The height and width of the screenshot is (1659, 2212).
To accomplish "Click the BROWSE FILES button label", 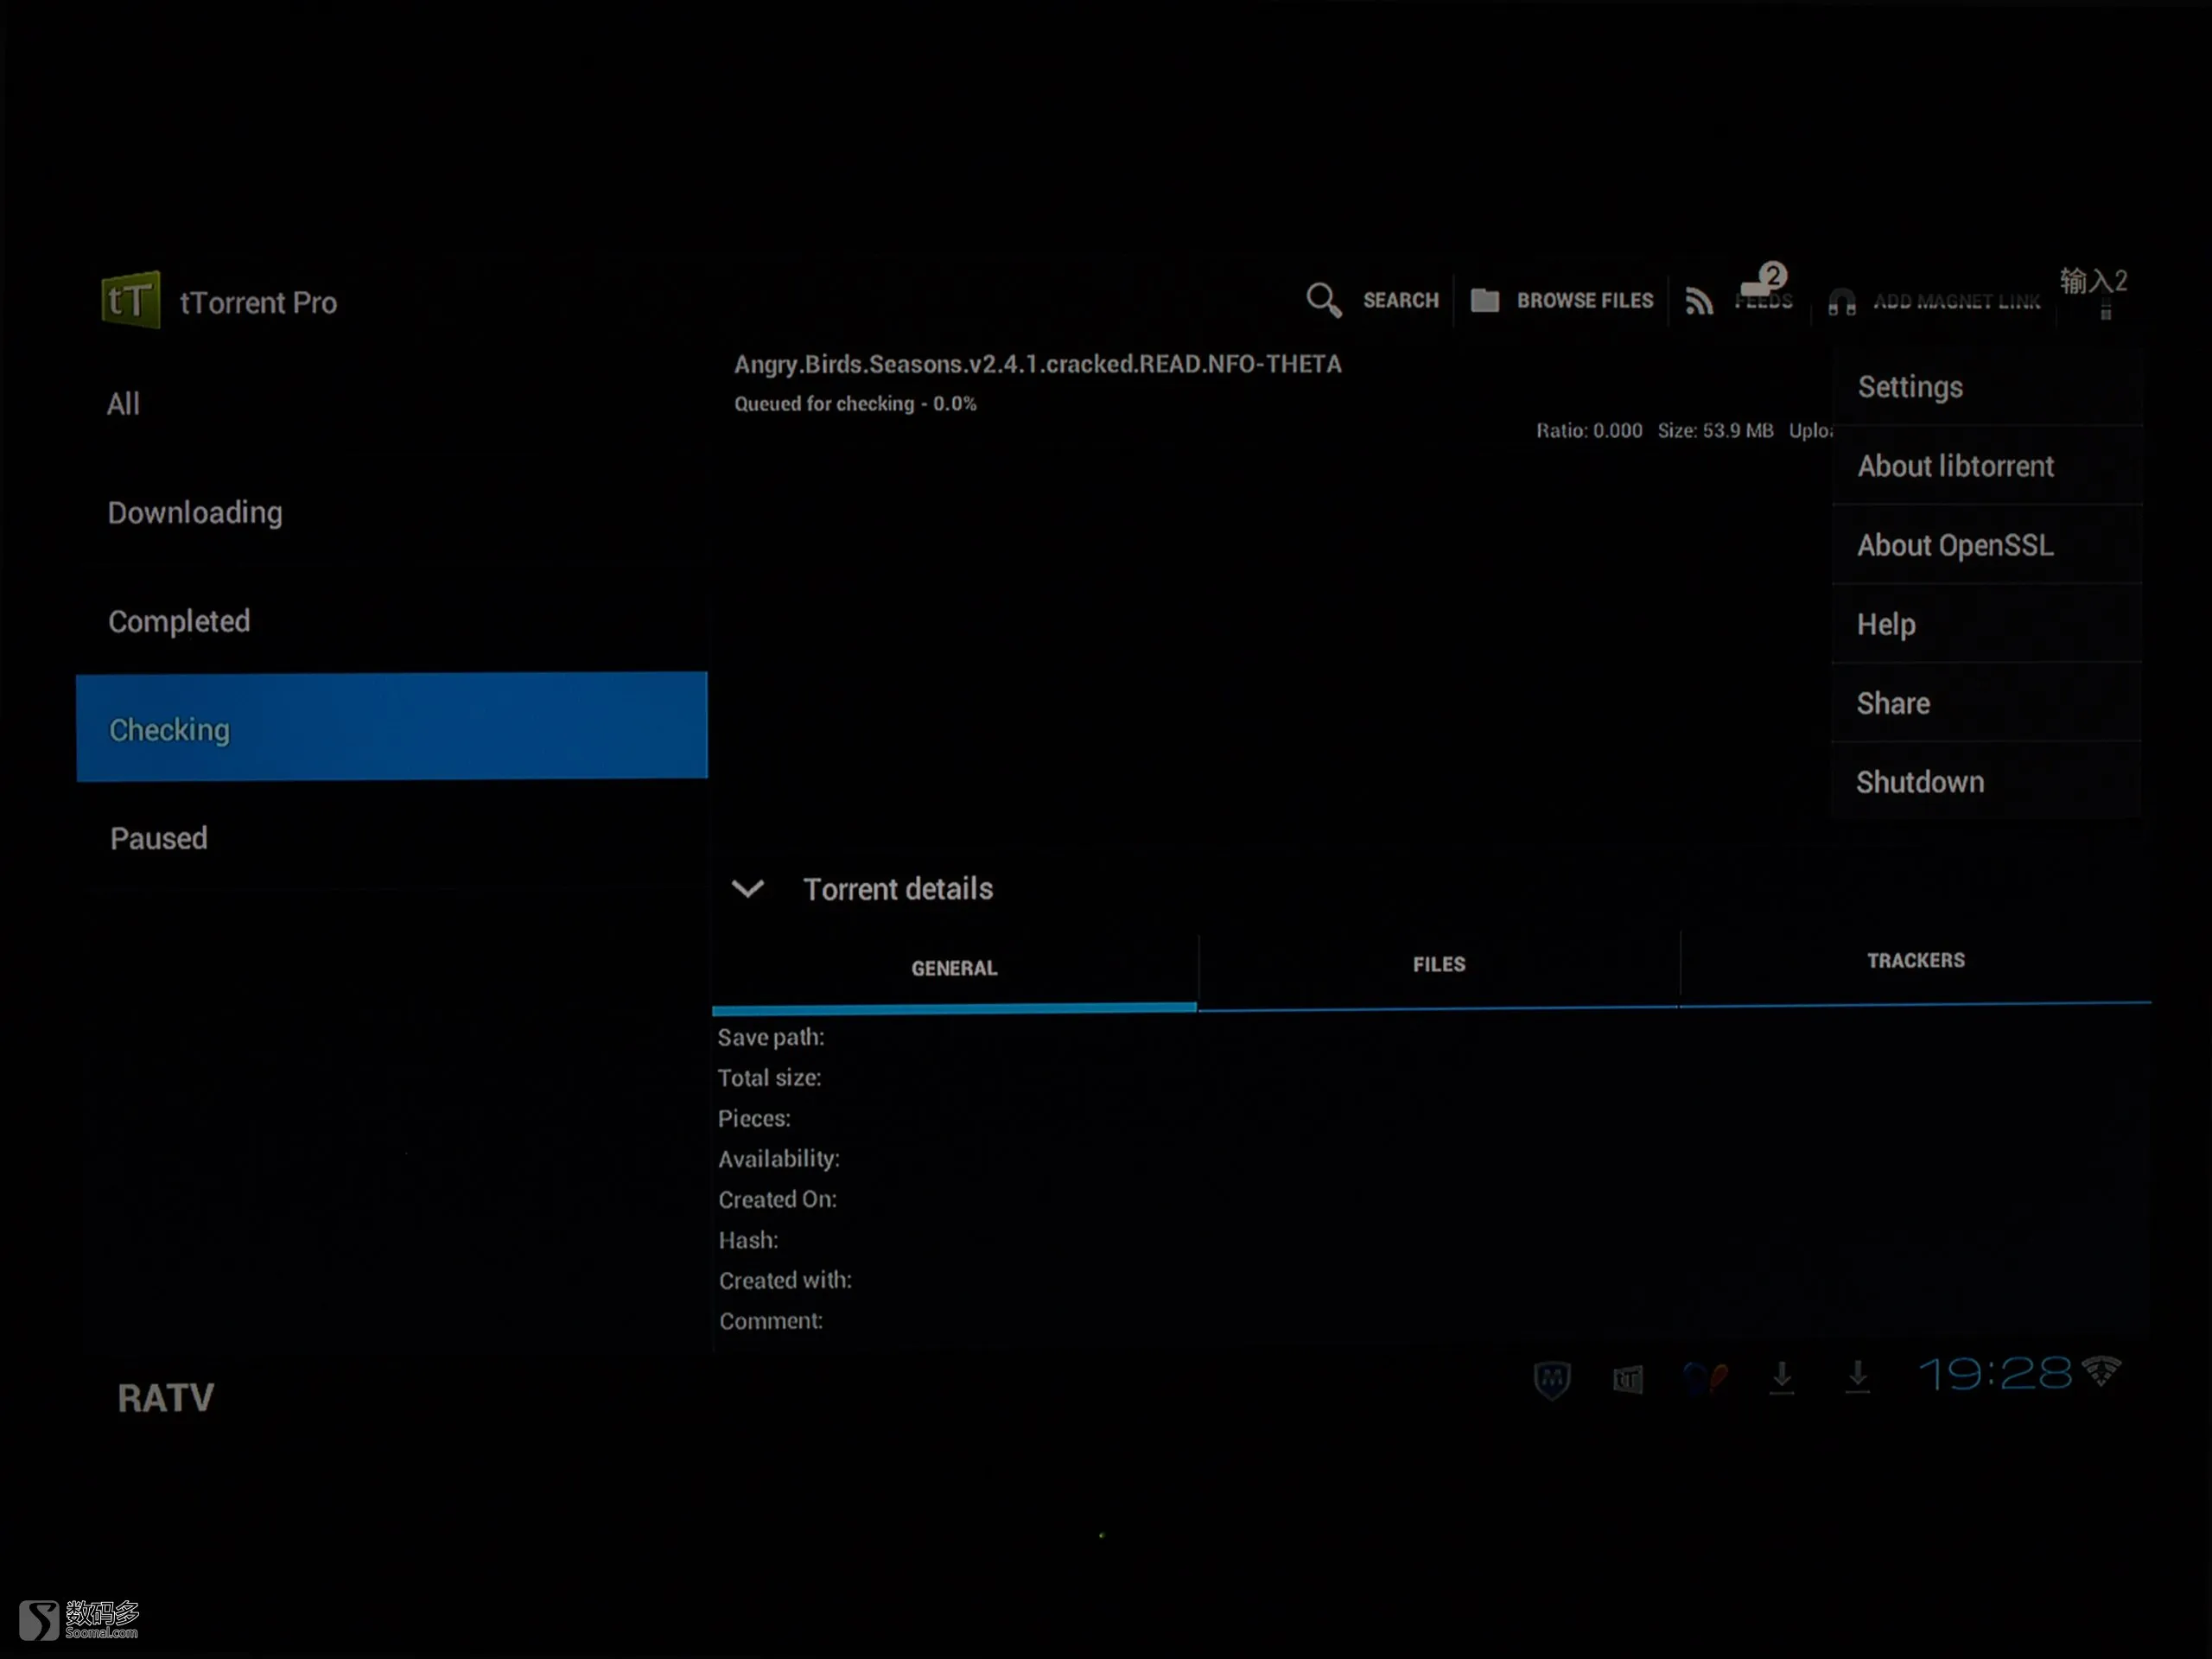I will pyautogui.click(x=1585, y=301).
